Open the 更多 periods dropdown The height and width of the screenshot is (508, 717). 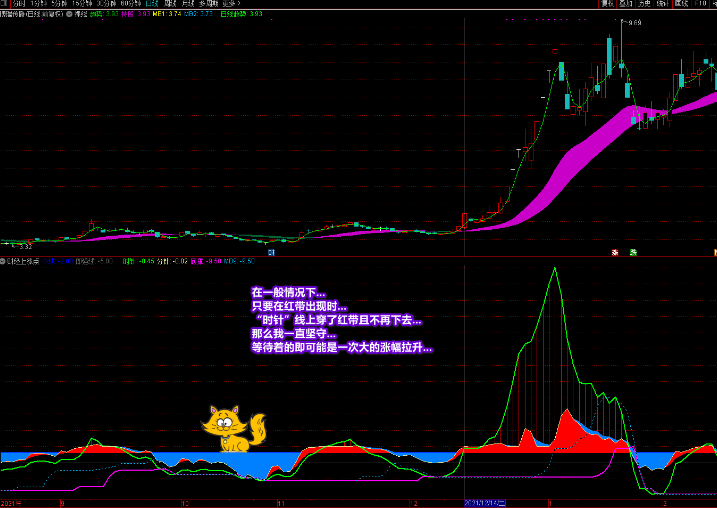point(226,4)
